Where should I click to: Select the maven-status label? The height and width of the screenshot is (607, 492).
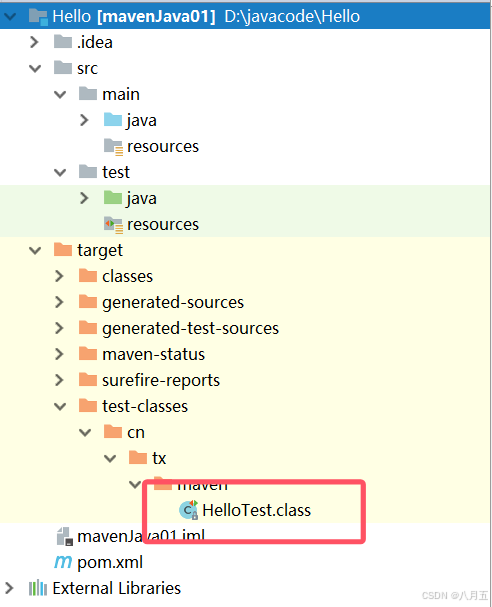(x=153, y=354)
